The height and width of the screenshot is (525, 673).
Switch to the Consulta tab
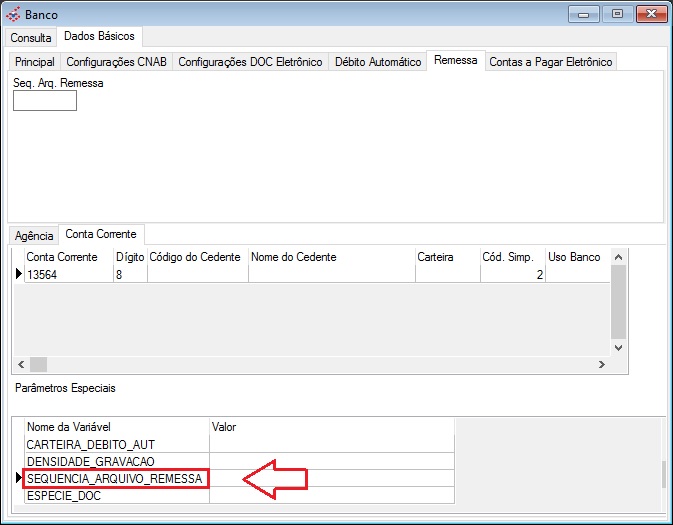(x=31, y=37)
